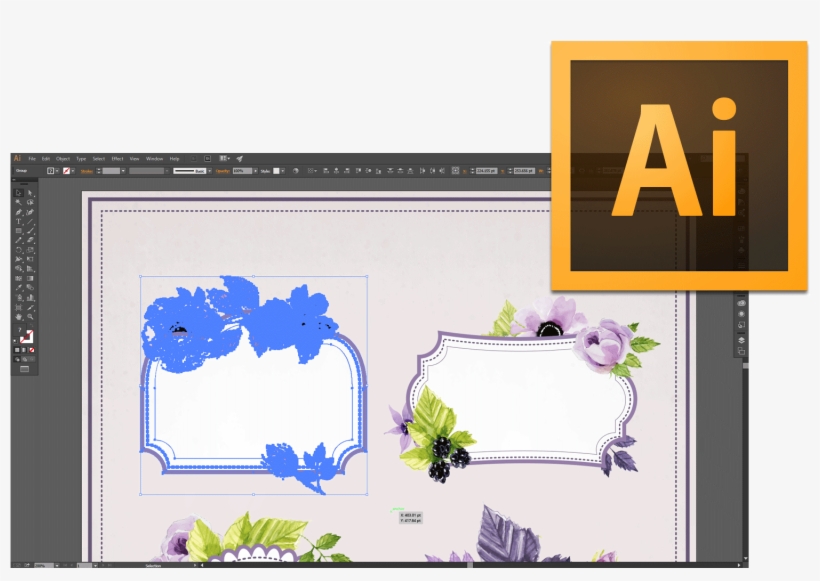The width and height of the screenshot is (820, 581).
Task: Select the Line Segment tool
Action: tap(30, 221)
